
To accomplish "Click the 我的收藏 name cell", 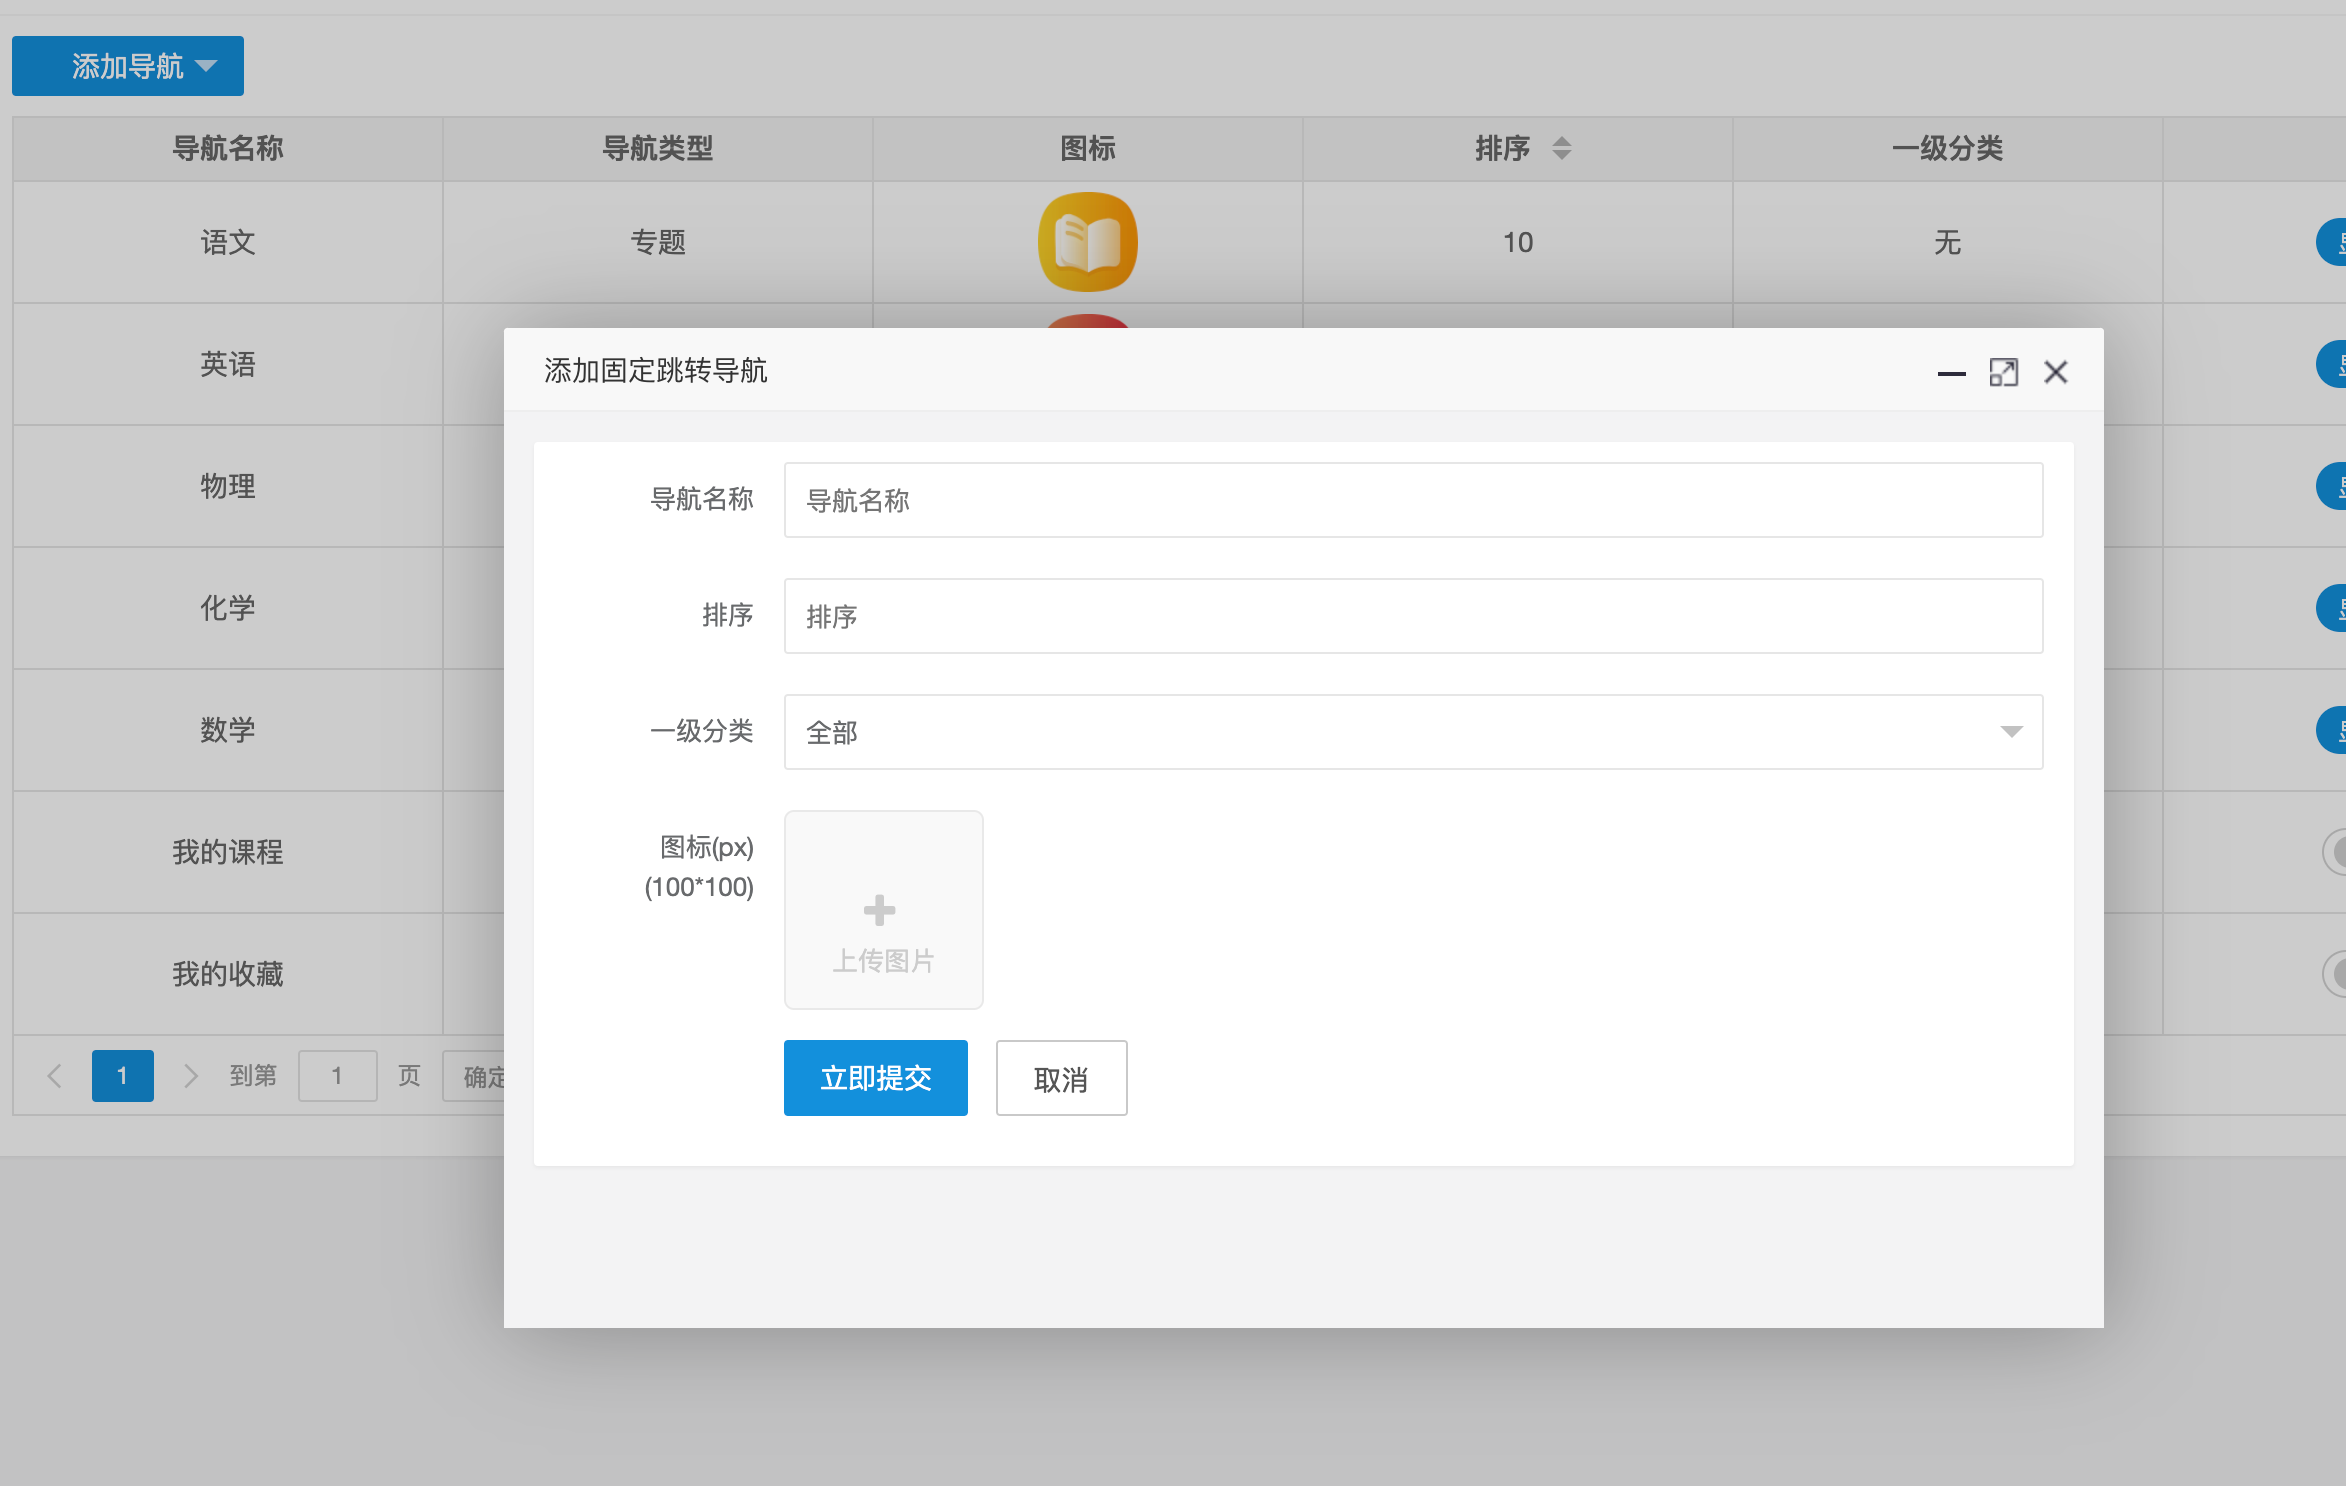I will (228, 974).
